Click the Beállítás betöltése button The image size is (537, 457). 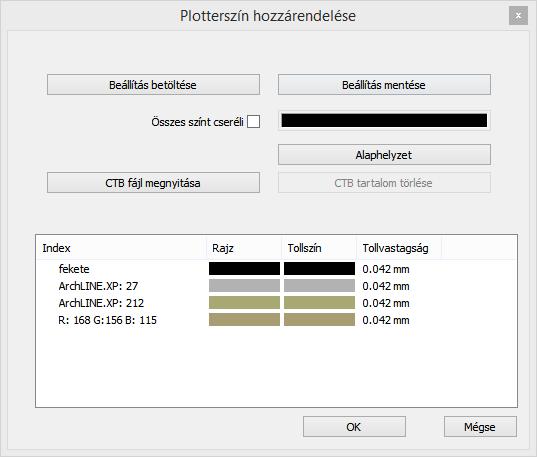click(x=153, y=85)
